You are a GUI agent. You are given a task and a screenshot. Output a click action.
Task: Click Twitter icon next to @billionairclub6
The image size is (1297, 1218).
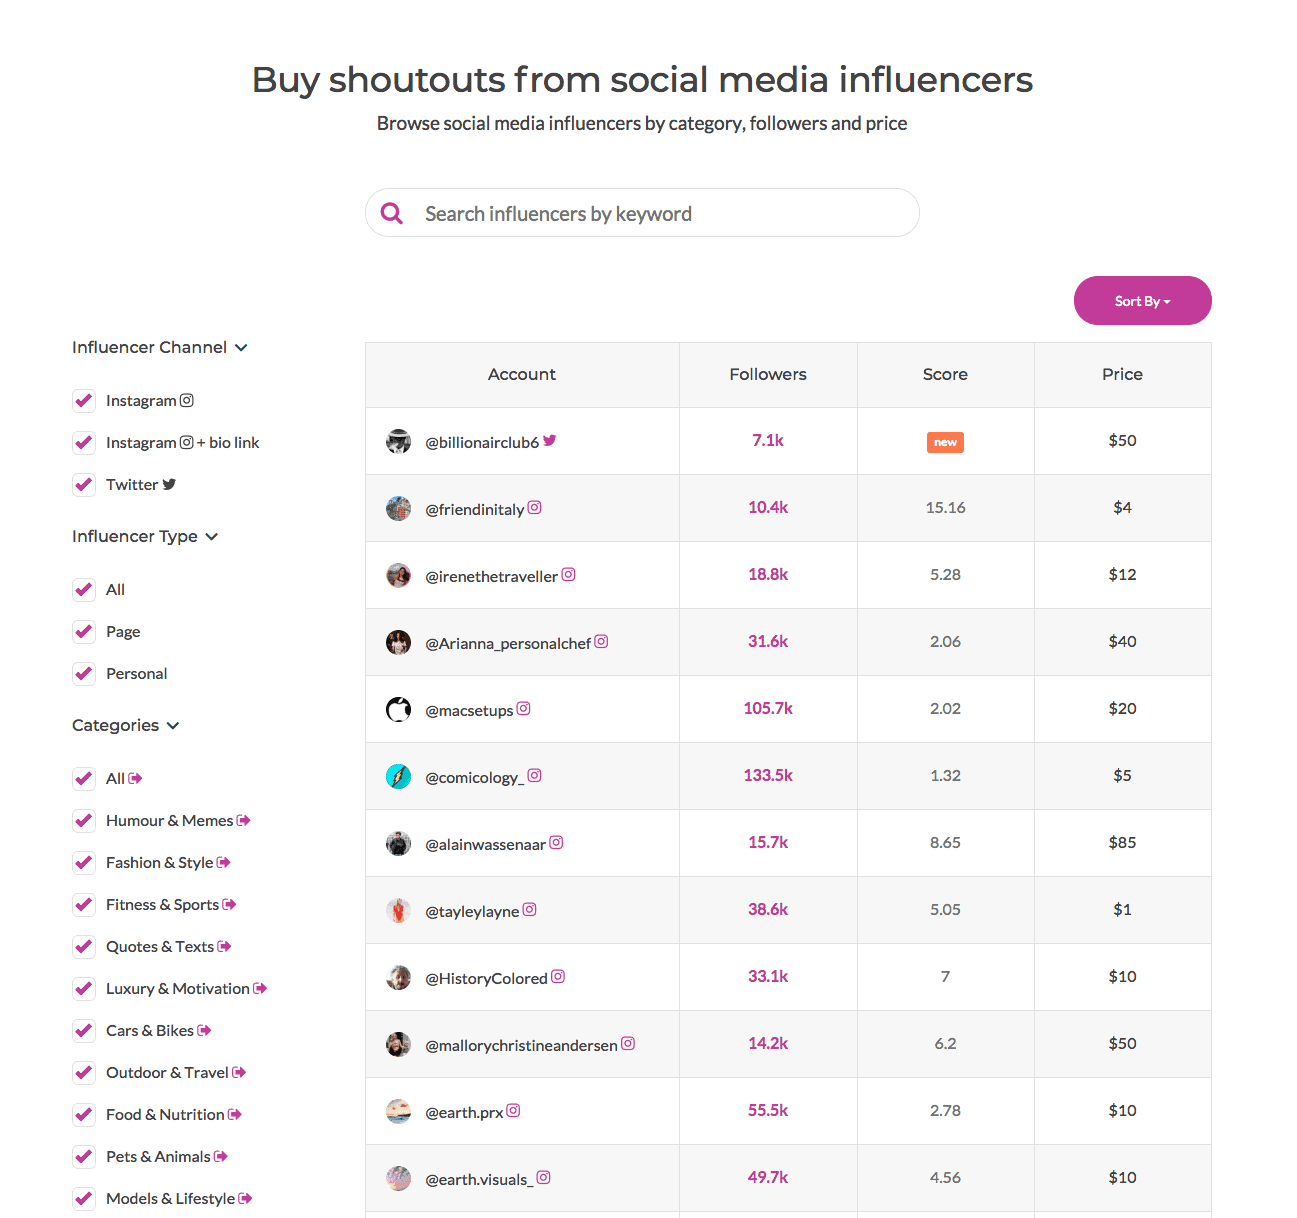point(550,441)
